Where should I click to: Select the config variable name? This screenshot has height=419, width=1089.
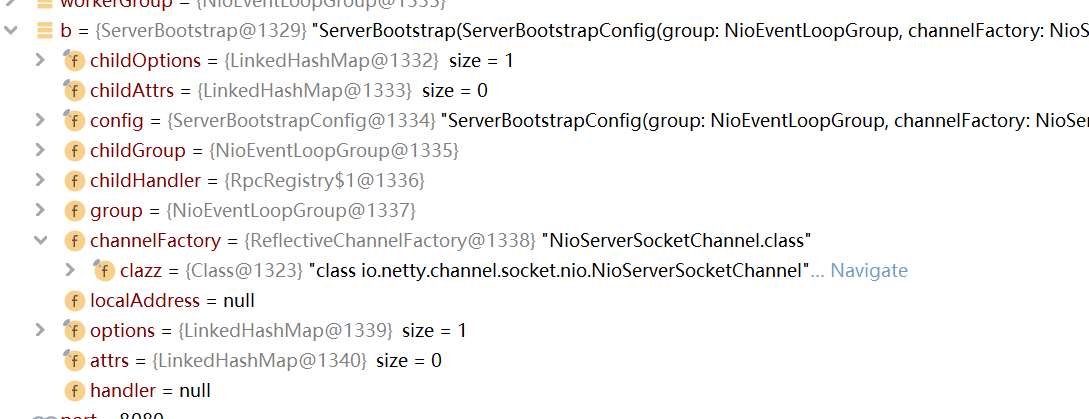116,121
